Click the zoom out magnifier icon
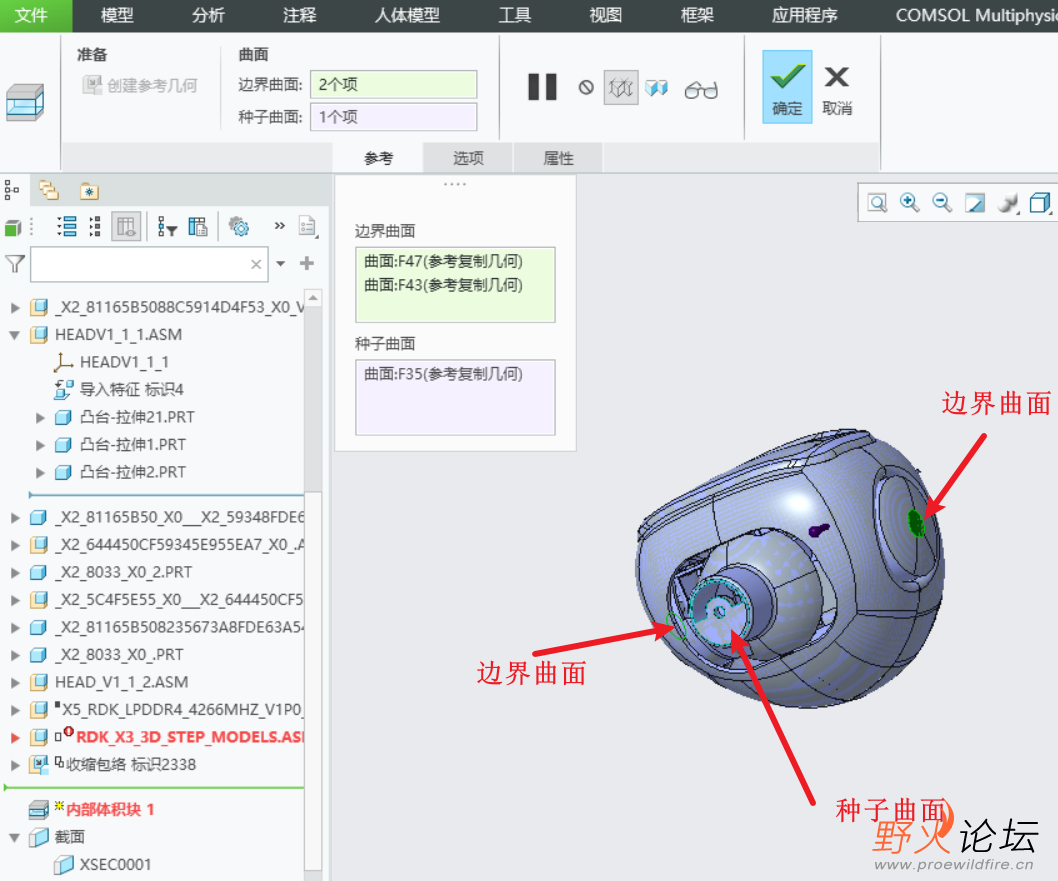The image size is (1058, 881). [x=942, y=202]
